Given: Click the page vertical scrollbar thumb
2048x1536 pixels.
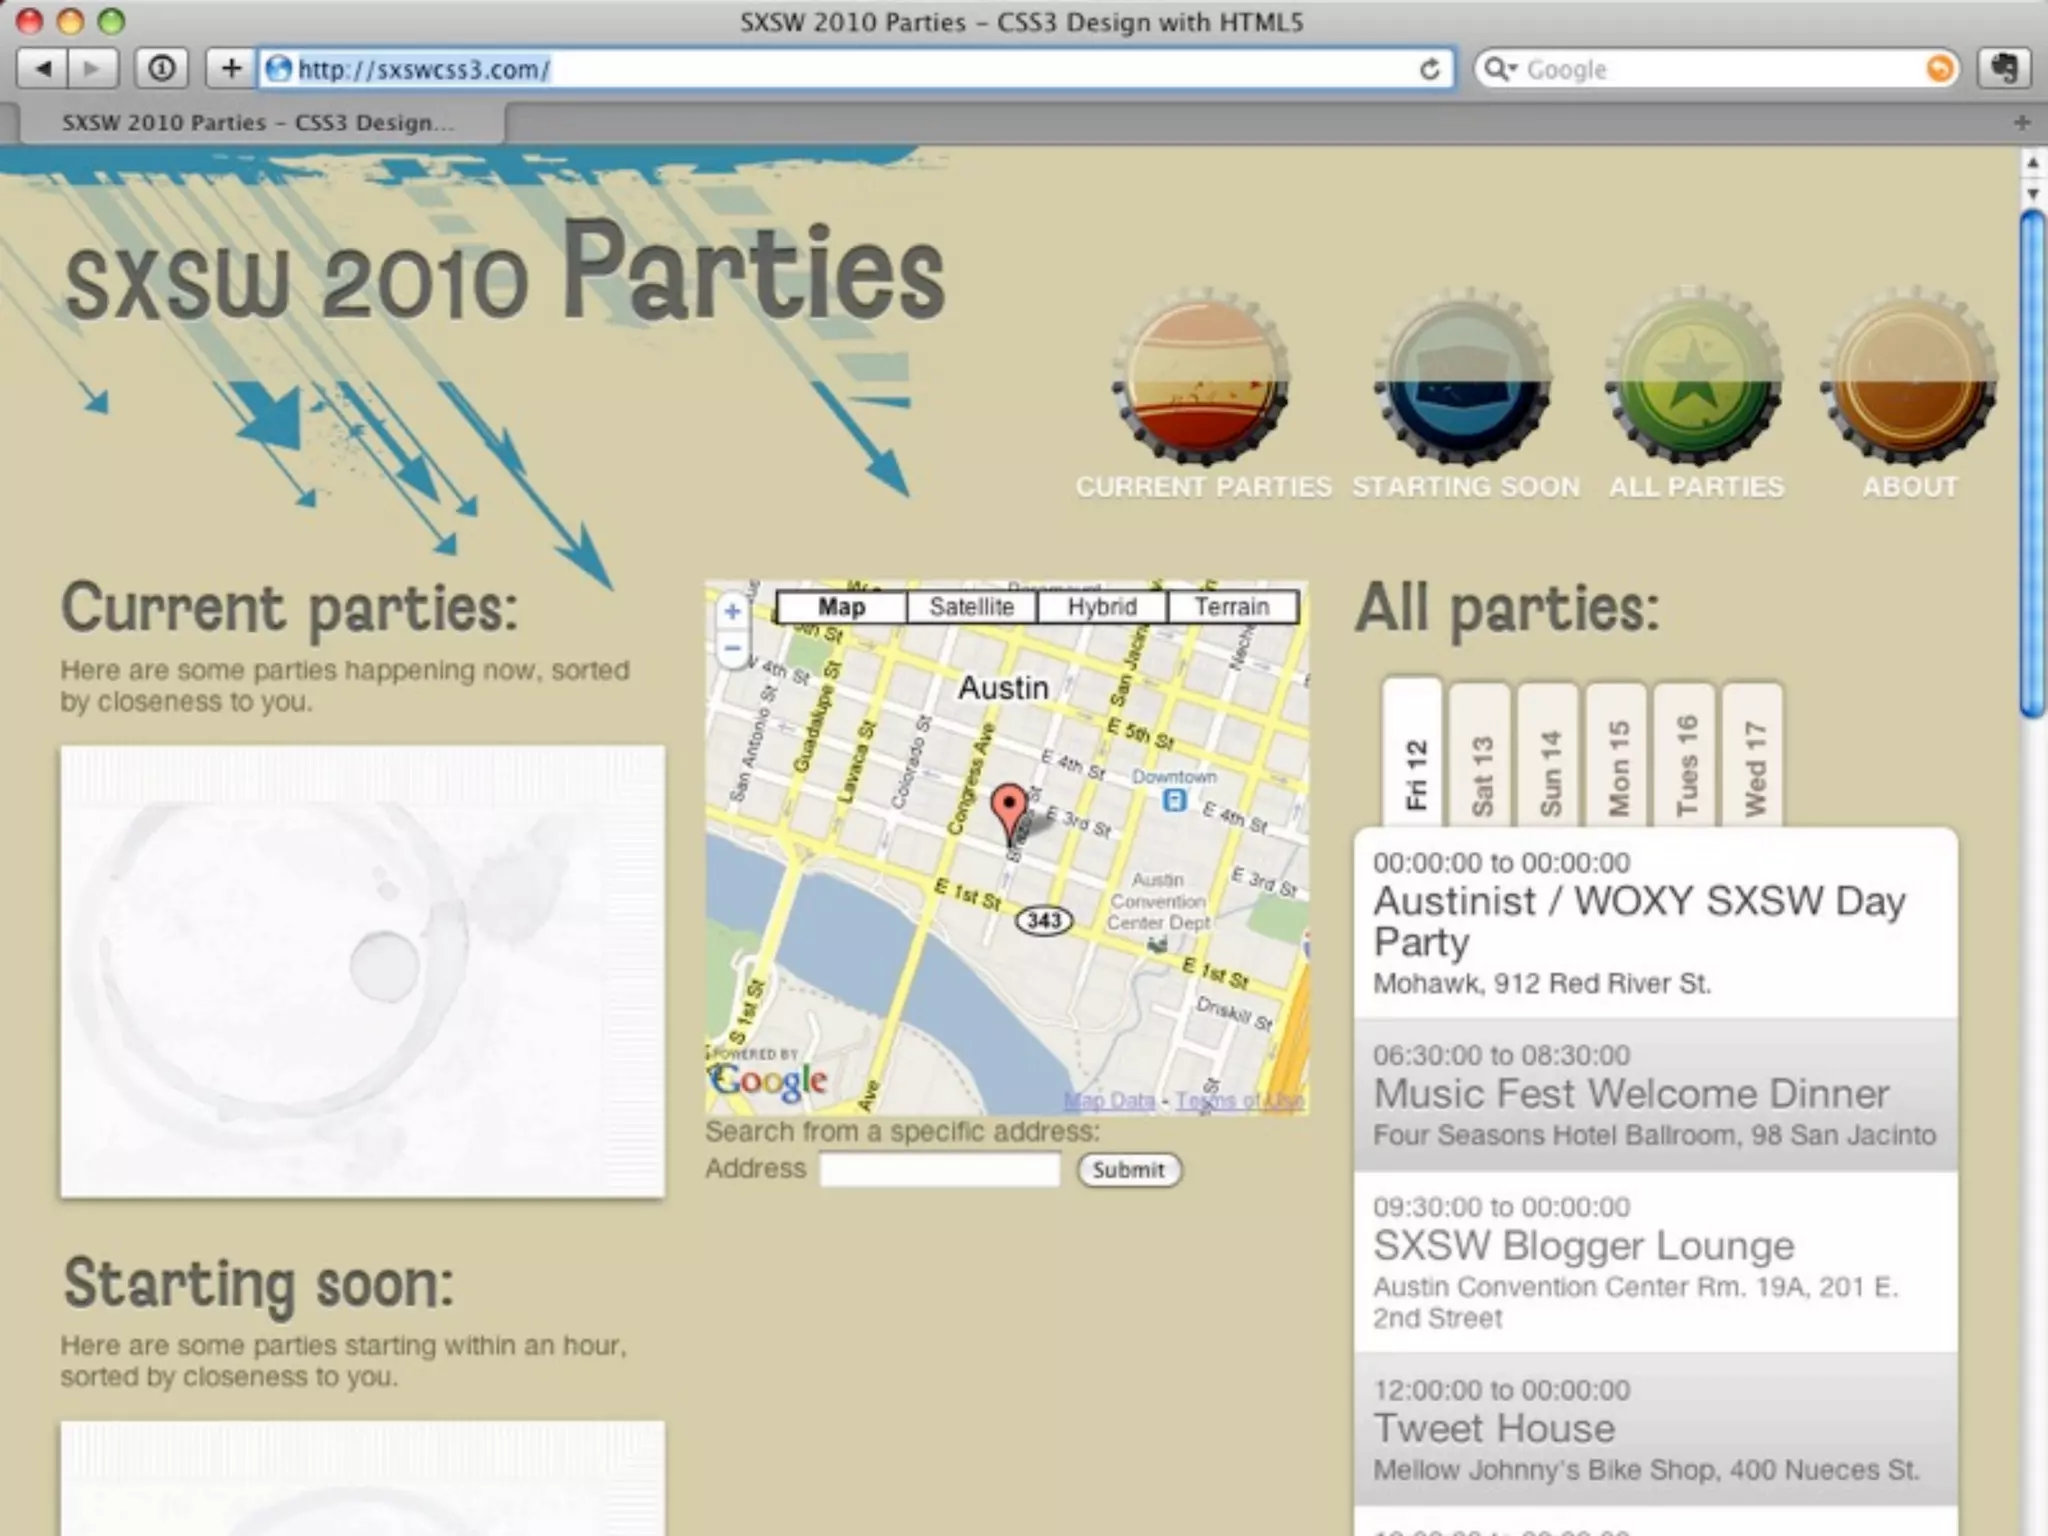Looking at the screenshot, I should click(2032, 464).
